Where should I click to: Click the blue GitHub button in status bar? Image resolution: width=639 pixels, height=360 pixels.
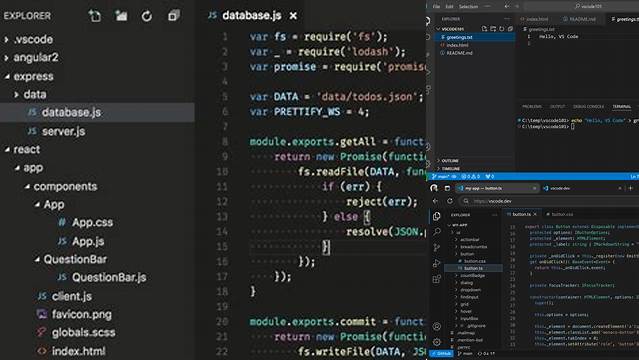(442, 353)
